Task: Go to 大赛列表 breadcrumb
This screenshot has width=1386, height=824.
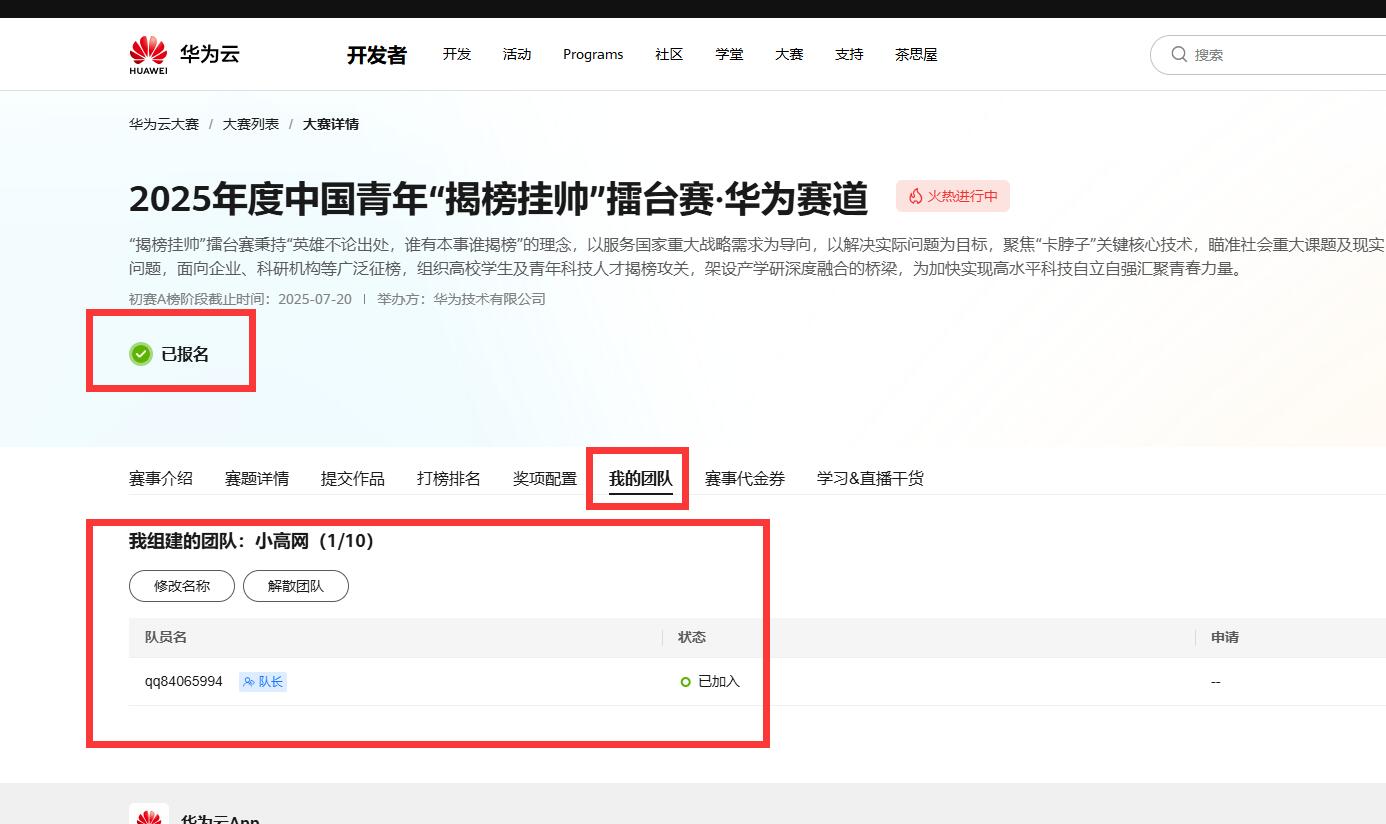Action: coord(251,124)
